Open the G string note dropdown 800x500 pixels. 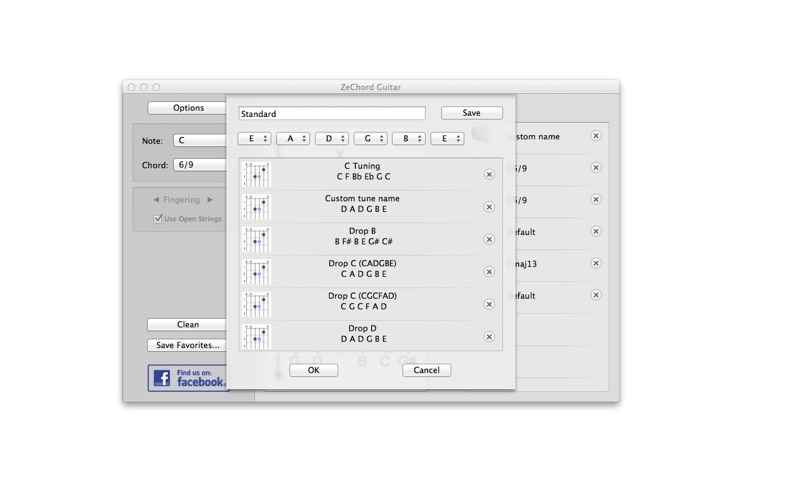click(x=370, y=138)
